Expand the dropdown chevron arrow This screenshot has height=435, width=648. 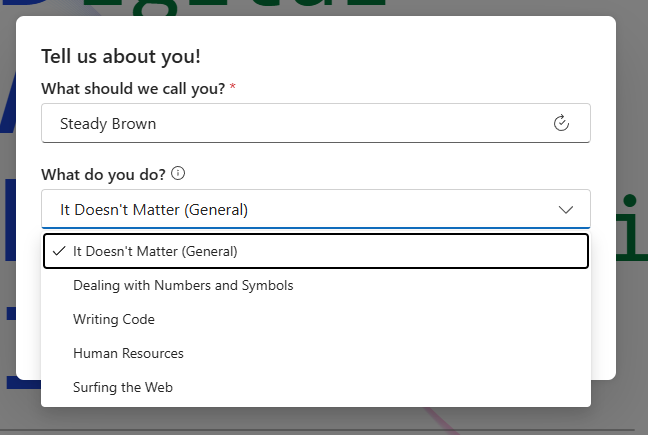click(565, 209)
